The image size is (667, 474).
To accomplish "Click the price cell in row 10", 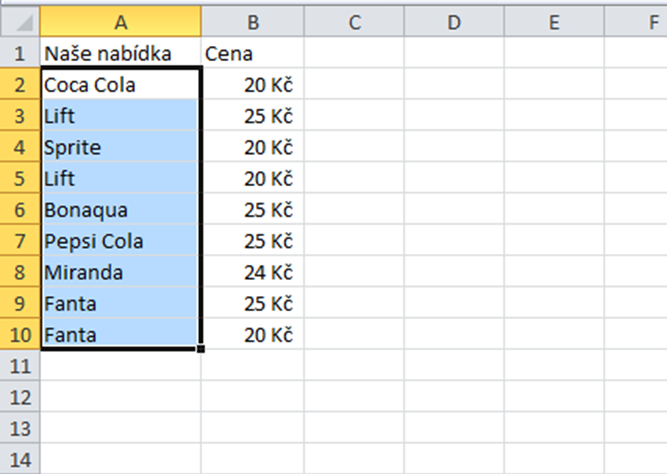I will 253,334.
